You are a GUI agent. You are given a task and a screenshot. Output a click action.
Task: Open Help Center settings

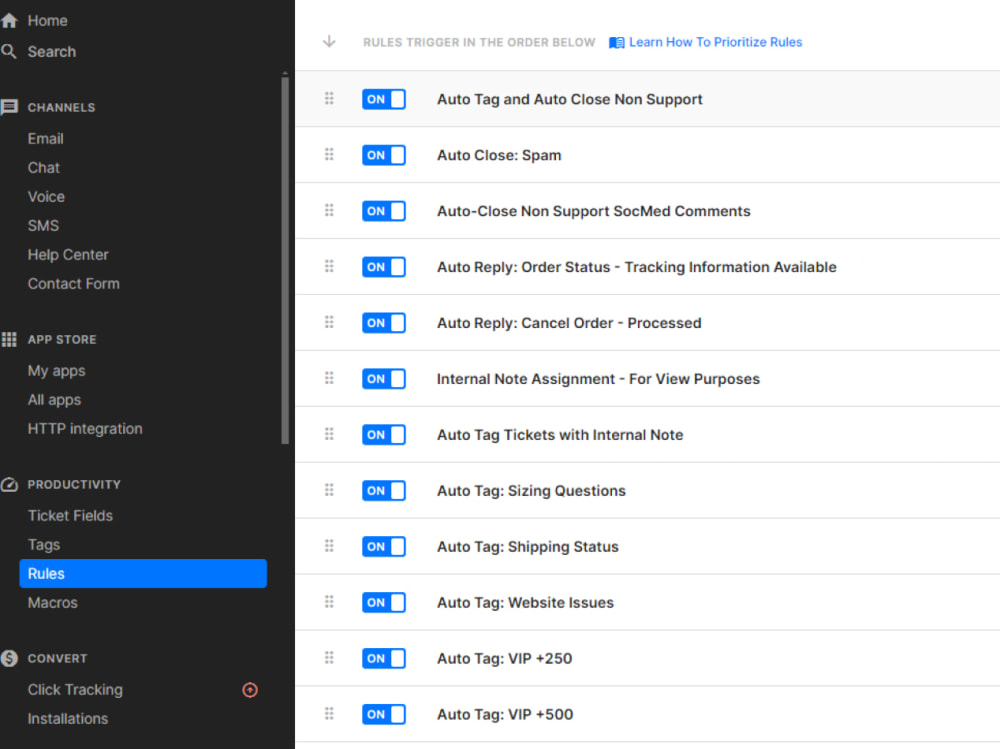[x=68, y=255]
